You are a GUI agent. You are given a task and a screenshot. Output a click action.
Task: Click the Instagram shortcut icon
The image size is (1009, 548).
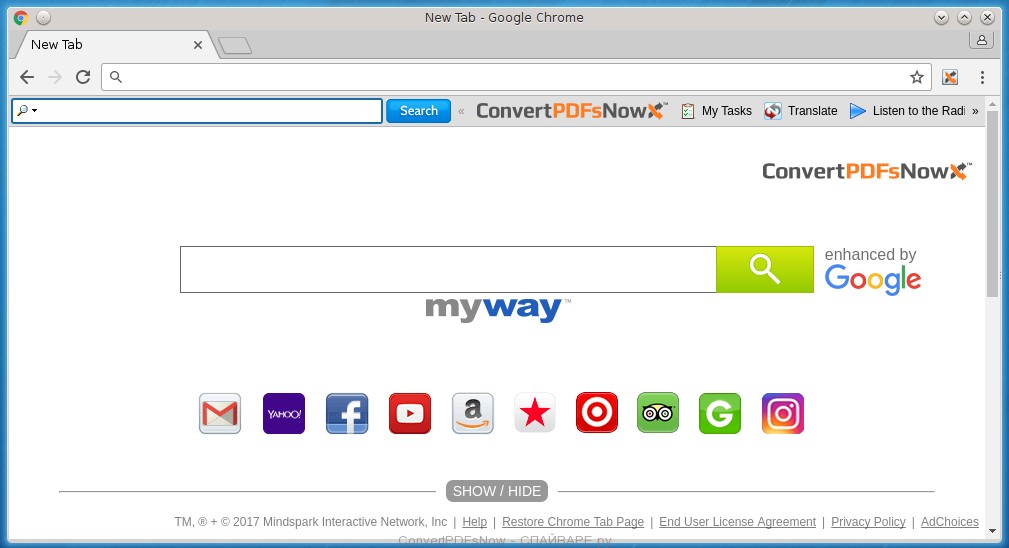point(783,413)
